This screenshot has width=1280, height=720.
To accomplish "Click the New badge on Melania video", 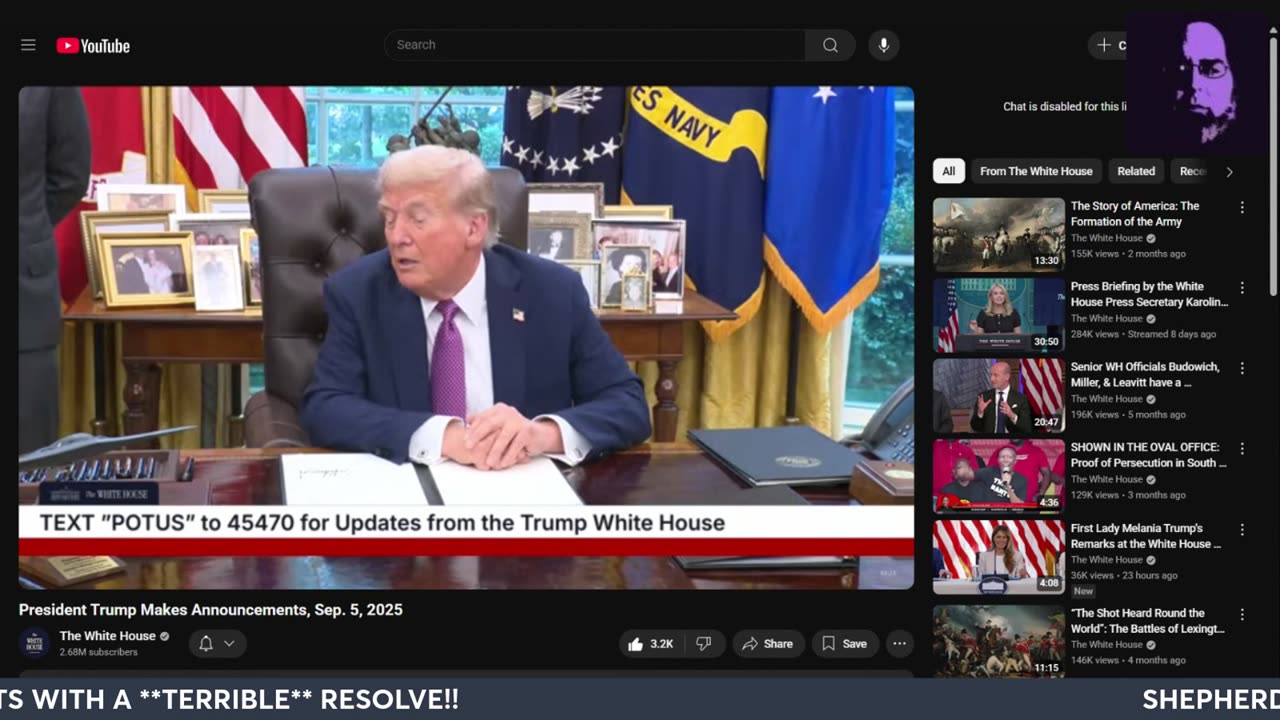I will 1083,591.
